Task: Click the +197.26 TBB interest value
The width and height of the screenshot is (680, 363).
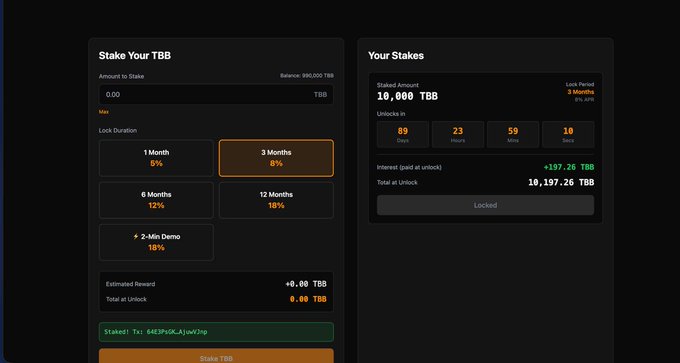Action: coord(569,167)
